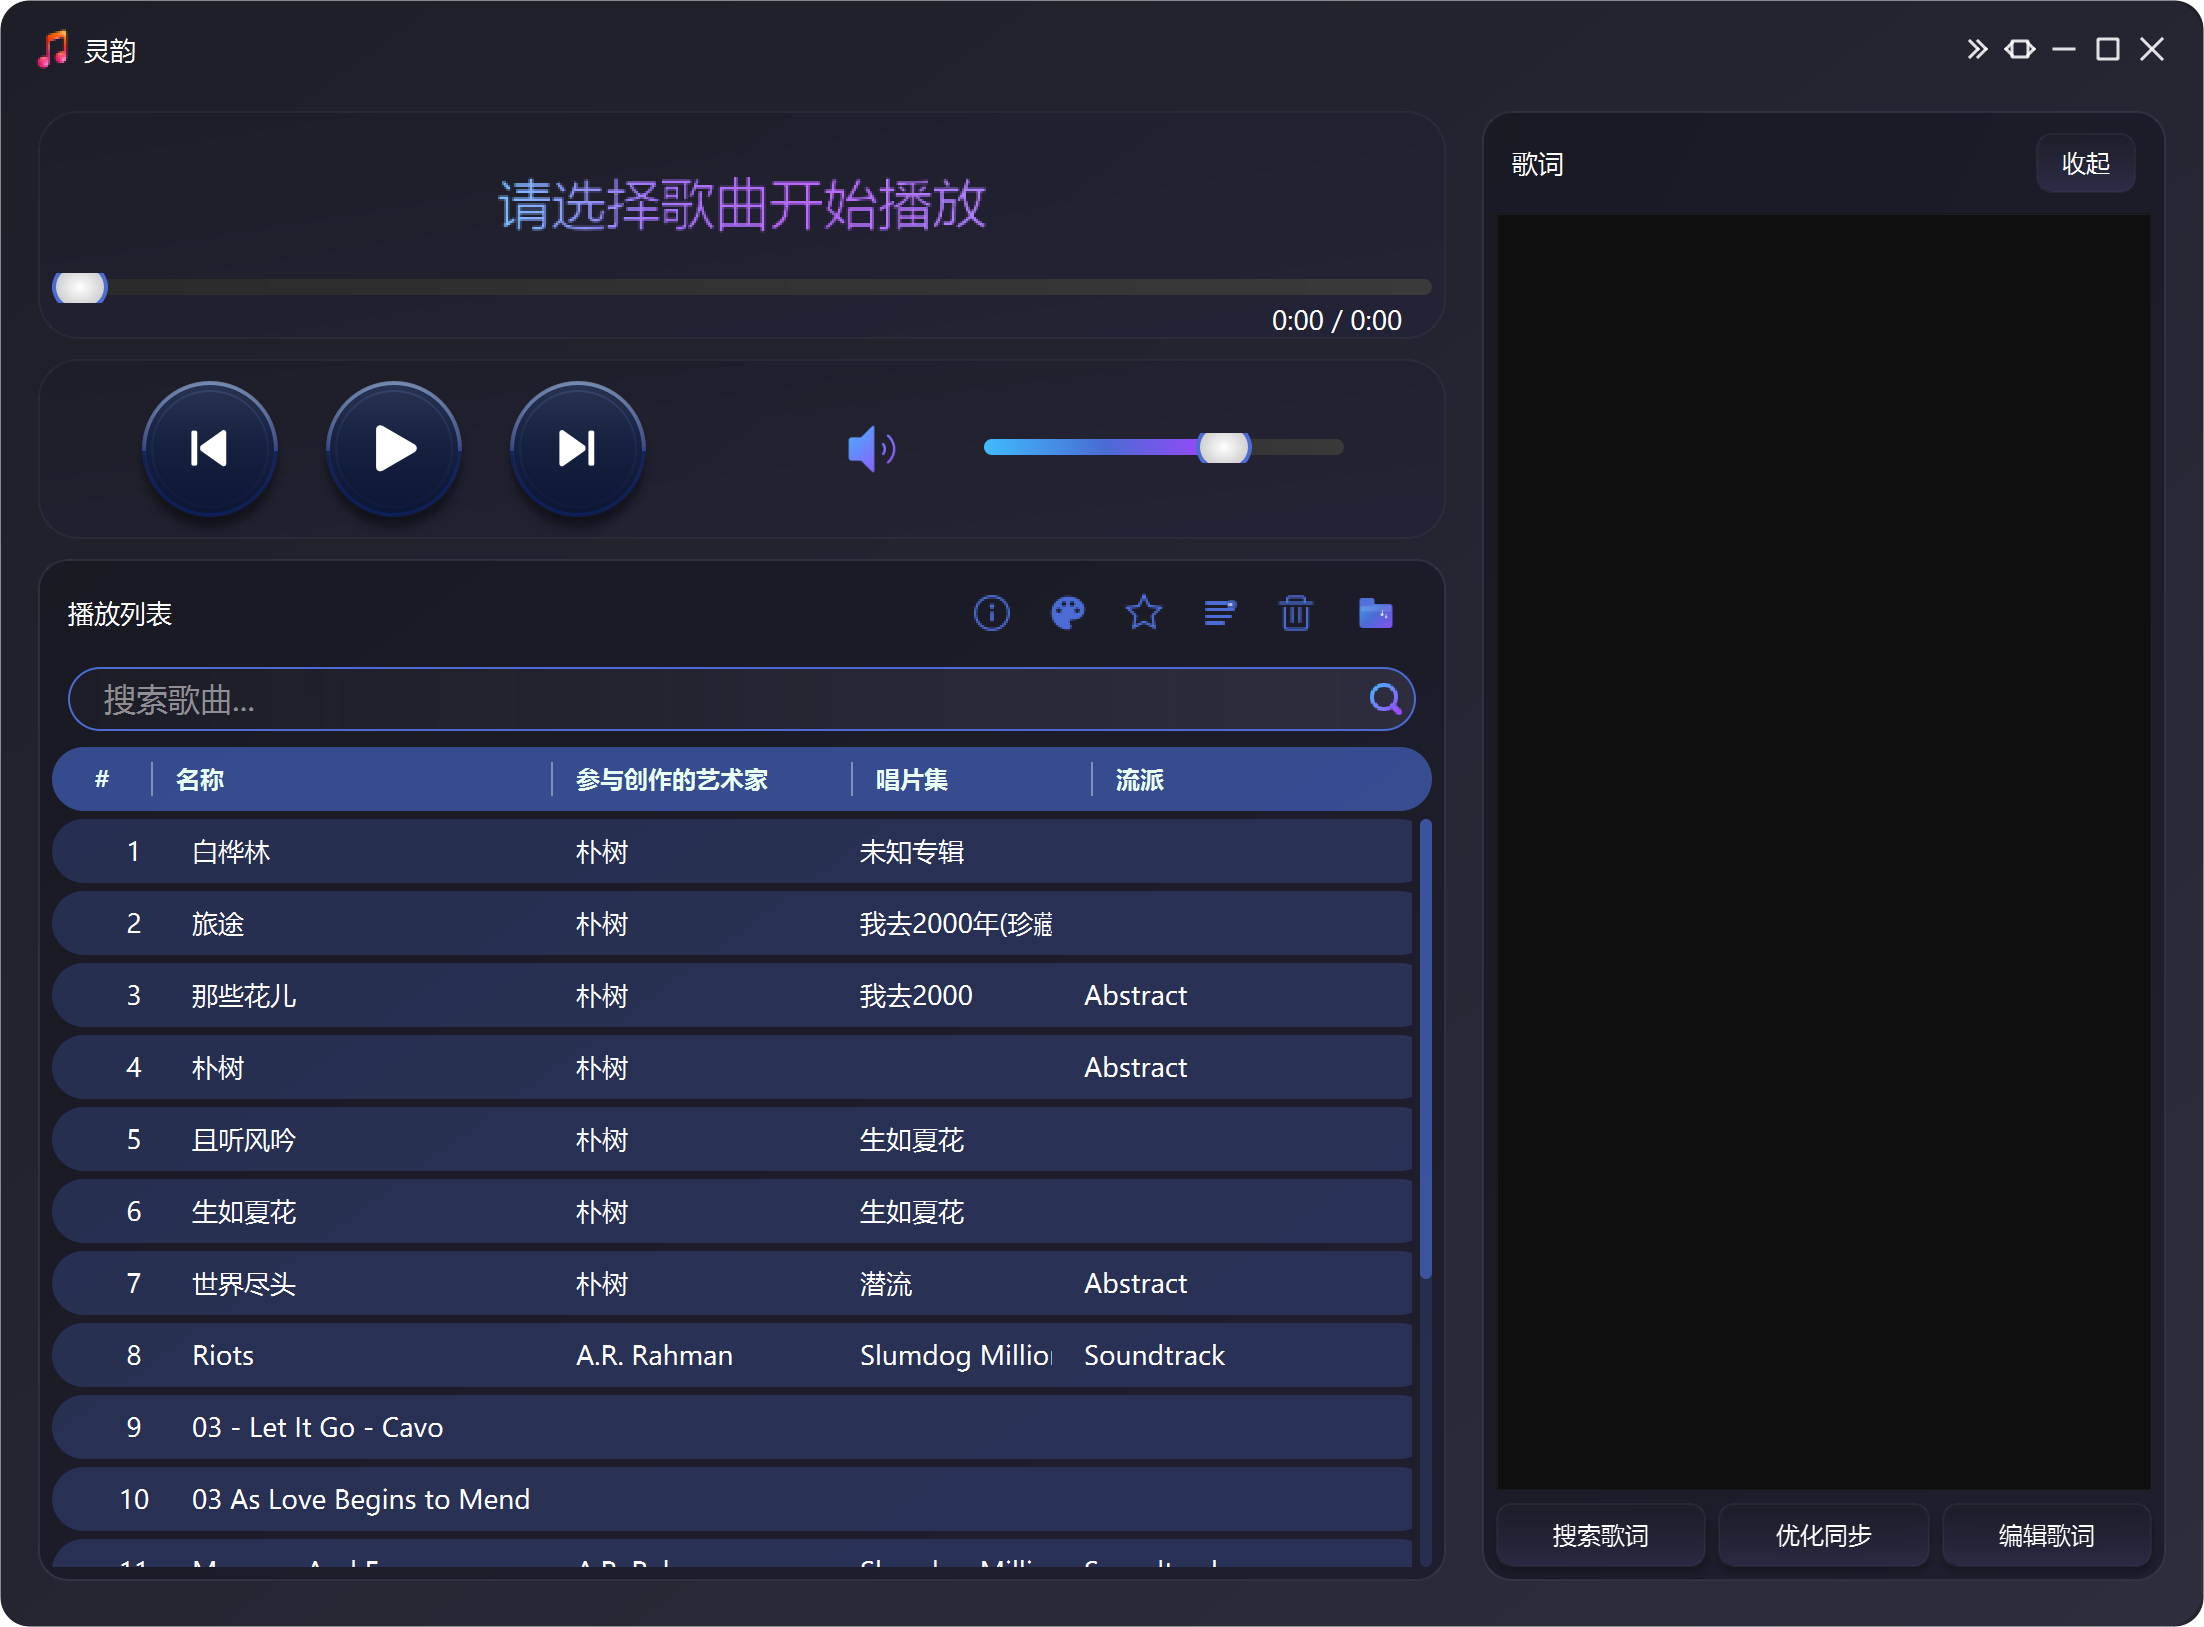The width and height of the screenshot is (2204, 1627).
Task: Collapse lyrics panel via 收起 button
Action: click(x=2086, y=163)
